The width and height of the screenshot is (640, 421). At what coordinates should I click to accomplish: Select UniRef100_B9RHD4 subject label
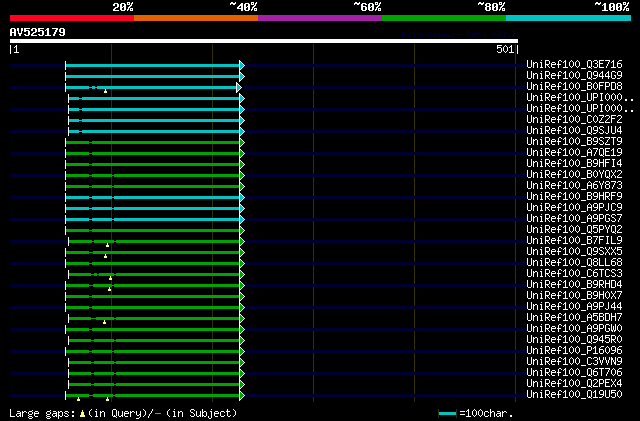(x=574, y=285)
